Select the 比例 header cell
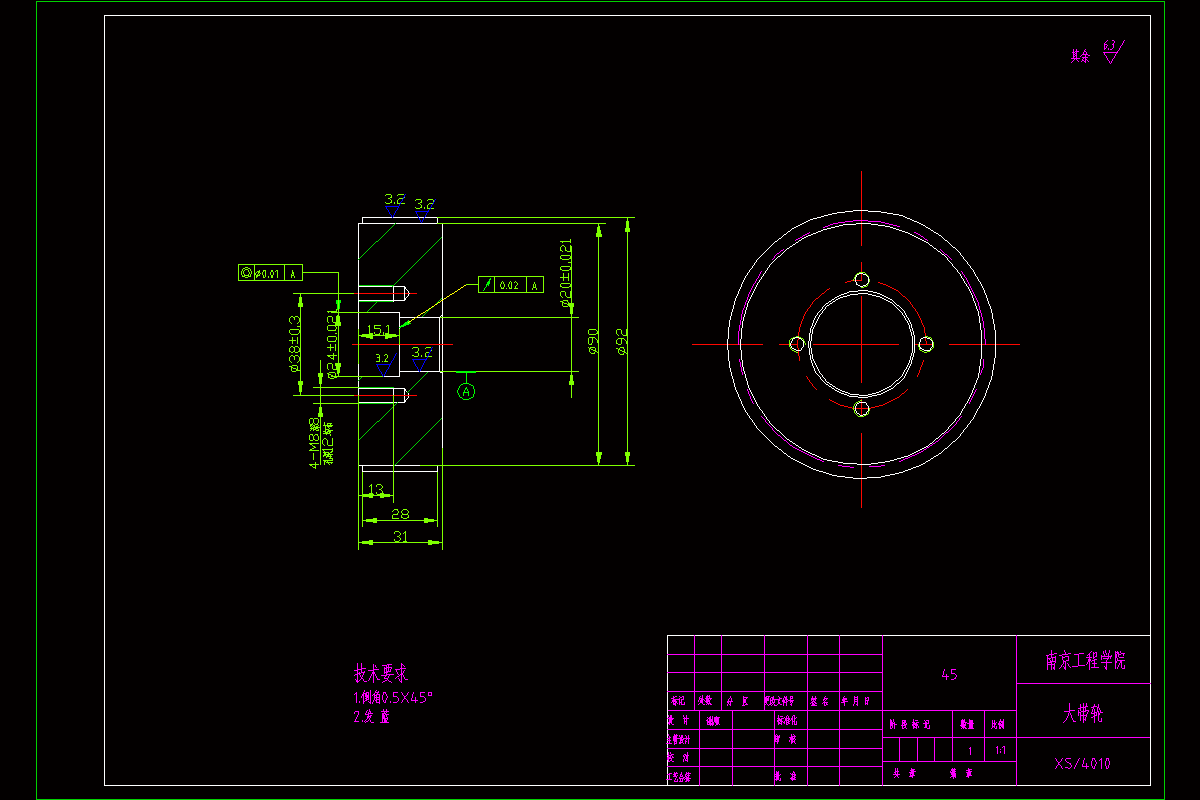 [1000, 724]
